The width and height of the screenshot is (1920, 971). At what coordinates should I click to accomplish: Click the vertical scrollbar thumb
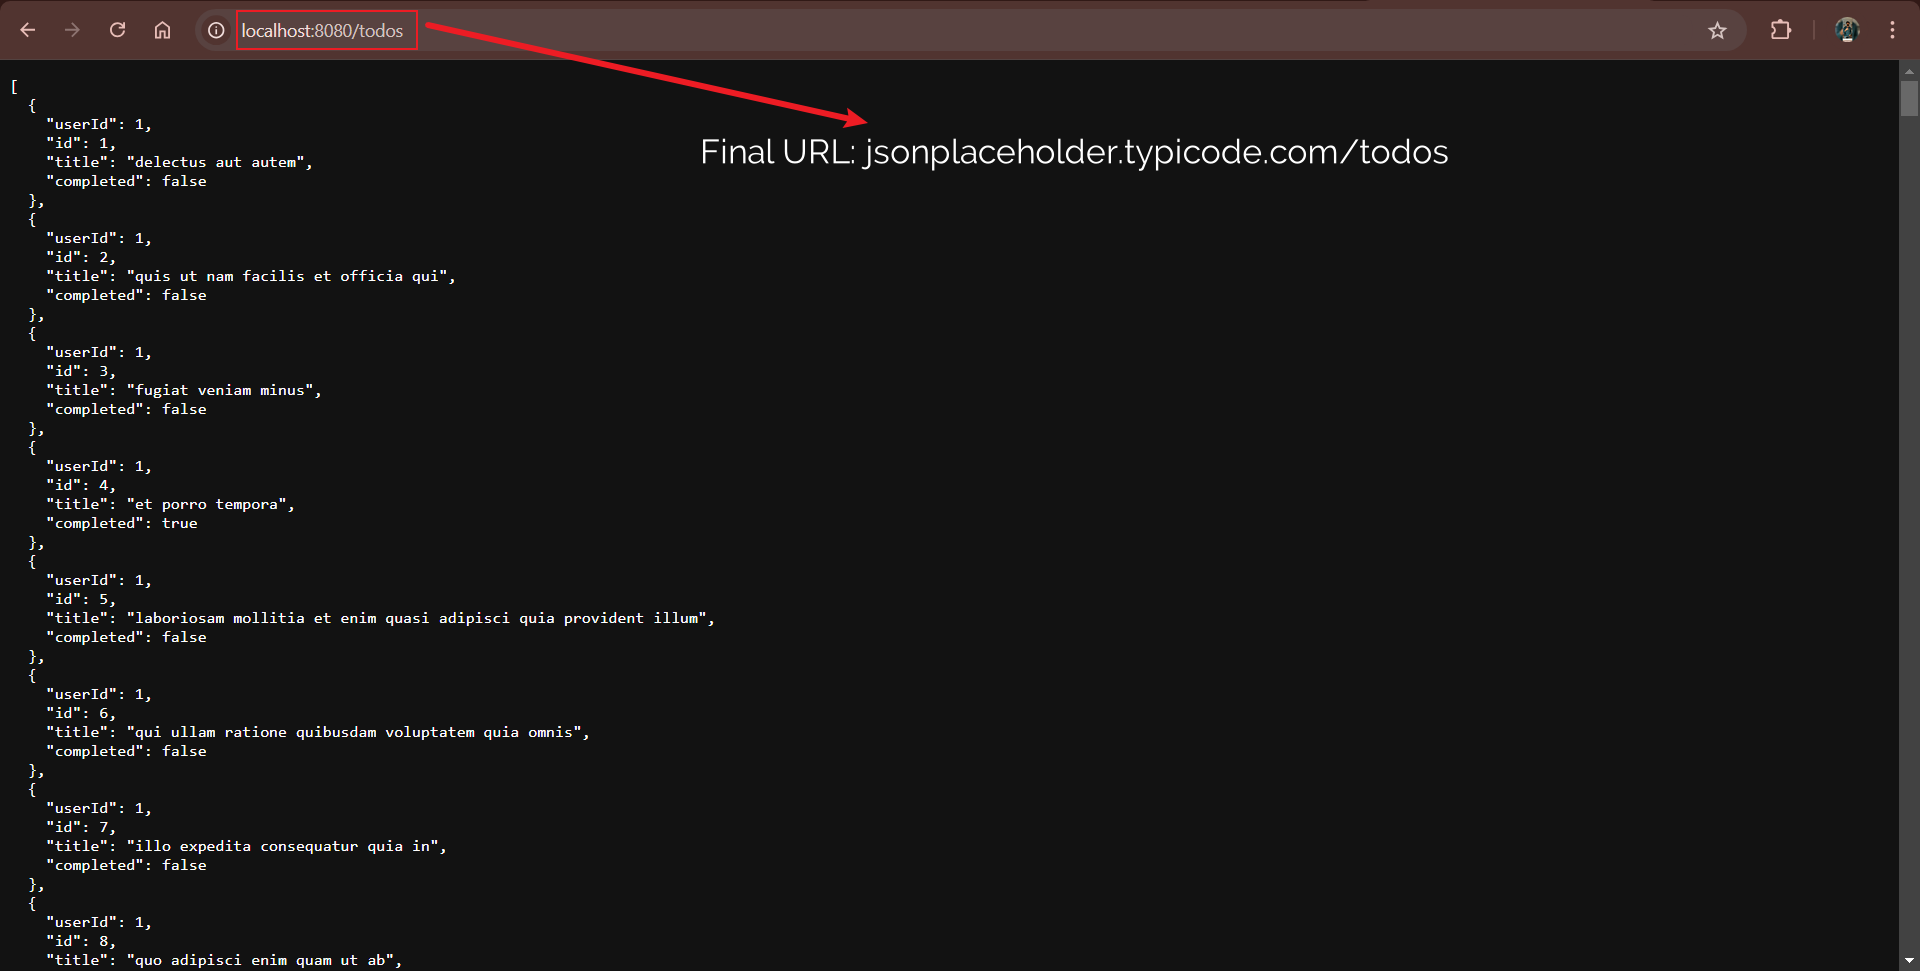click(1909, 99)
